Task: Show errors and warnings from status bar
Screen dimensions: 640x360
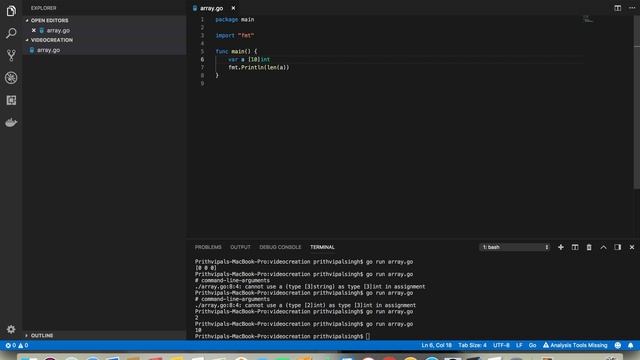Action: coord(17,345)
